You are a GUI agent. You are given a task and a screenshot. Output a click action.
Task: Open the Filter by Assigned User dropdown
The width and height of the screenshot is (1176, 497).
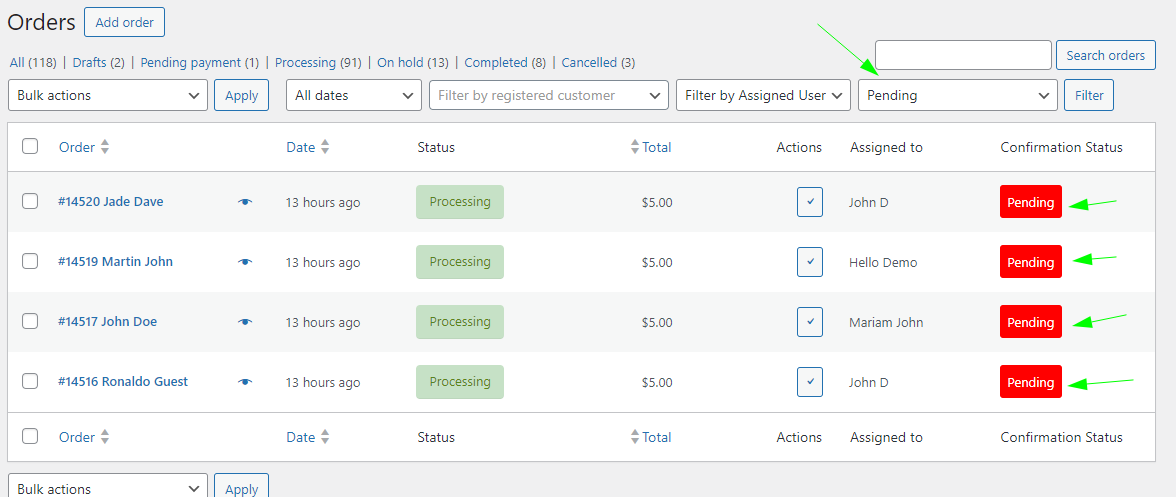pos(764,96)
